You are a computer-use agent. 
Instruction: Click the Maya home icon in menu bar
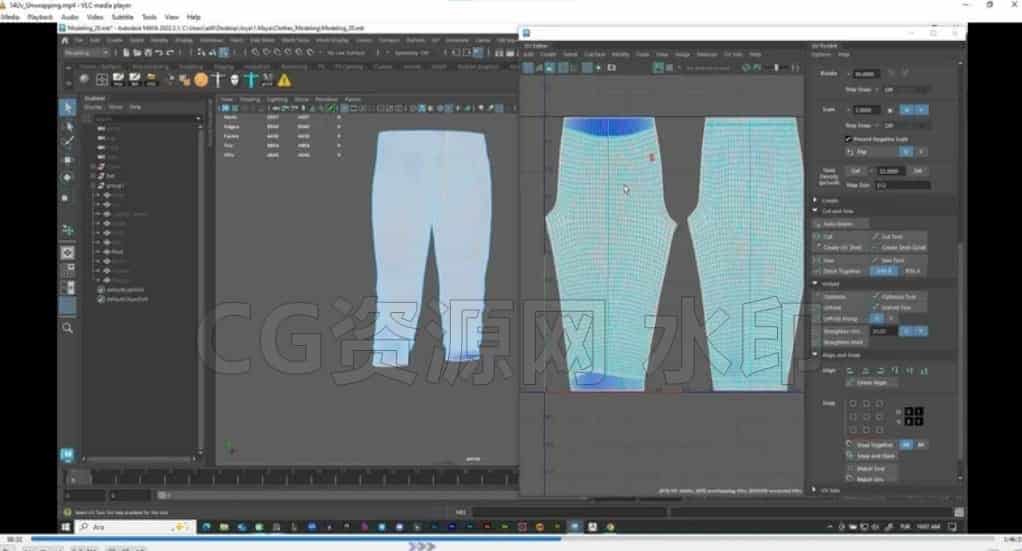click(65, 40)
